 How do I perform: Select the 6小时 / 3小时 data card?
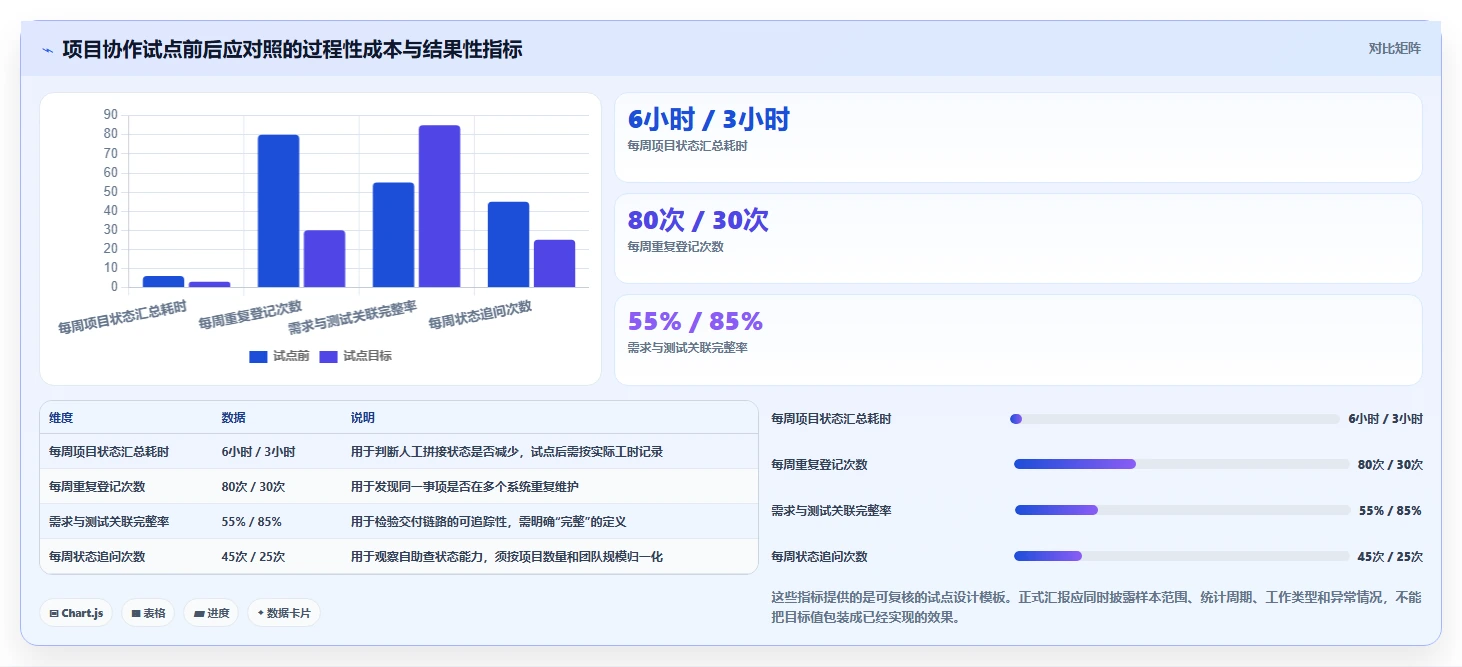tap(1018, 138)
